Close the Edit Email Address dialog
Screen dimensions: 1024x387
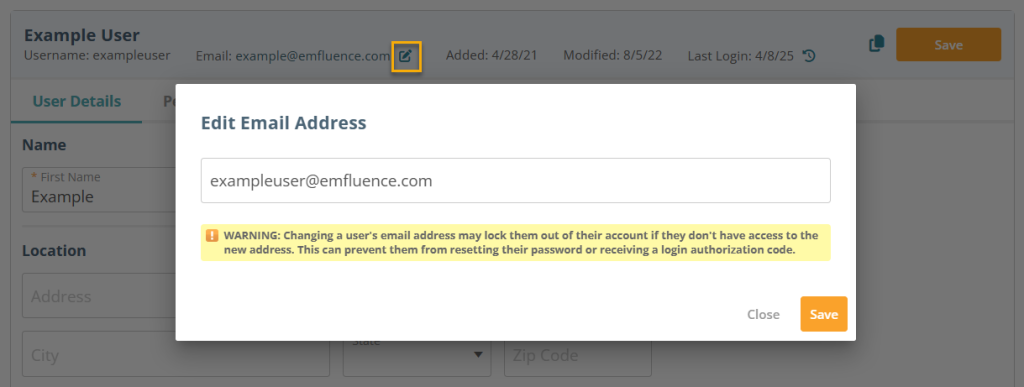[763, 315]
